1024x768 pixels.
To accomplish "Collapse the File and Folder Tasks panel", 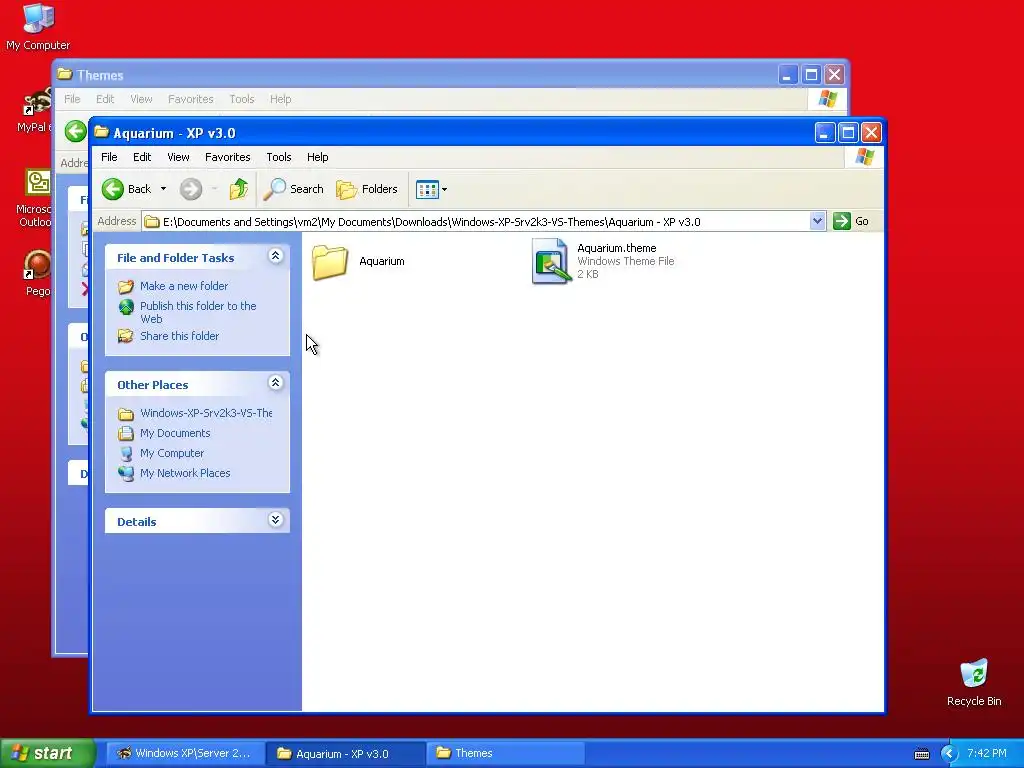I will [x=276, y=256].
